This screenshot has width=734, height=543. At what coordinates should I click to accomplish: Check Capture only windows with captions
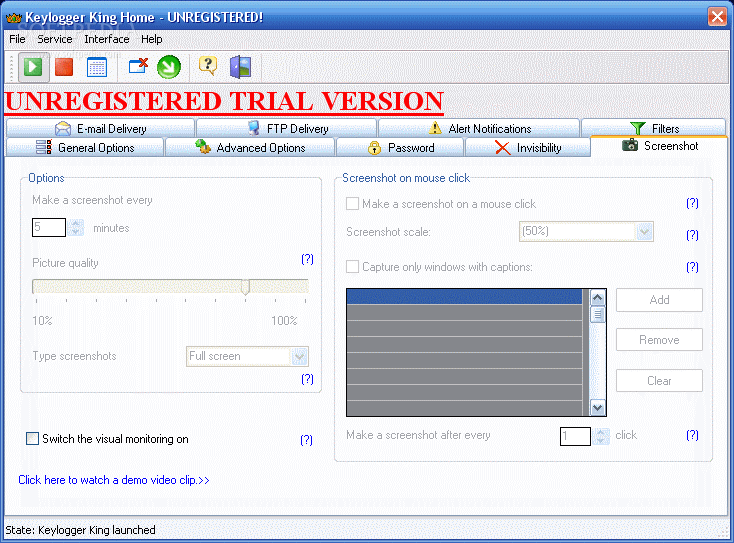tap(352, 266)
